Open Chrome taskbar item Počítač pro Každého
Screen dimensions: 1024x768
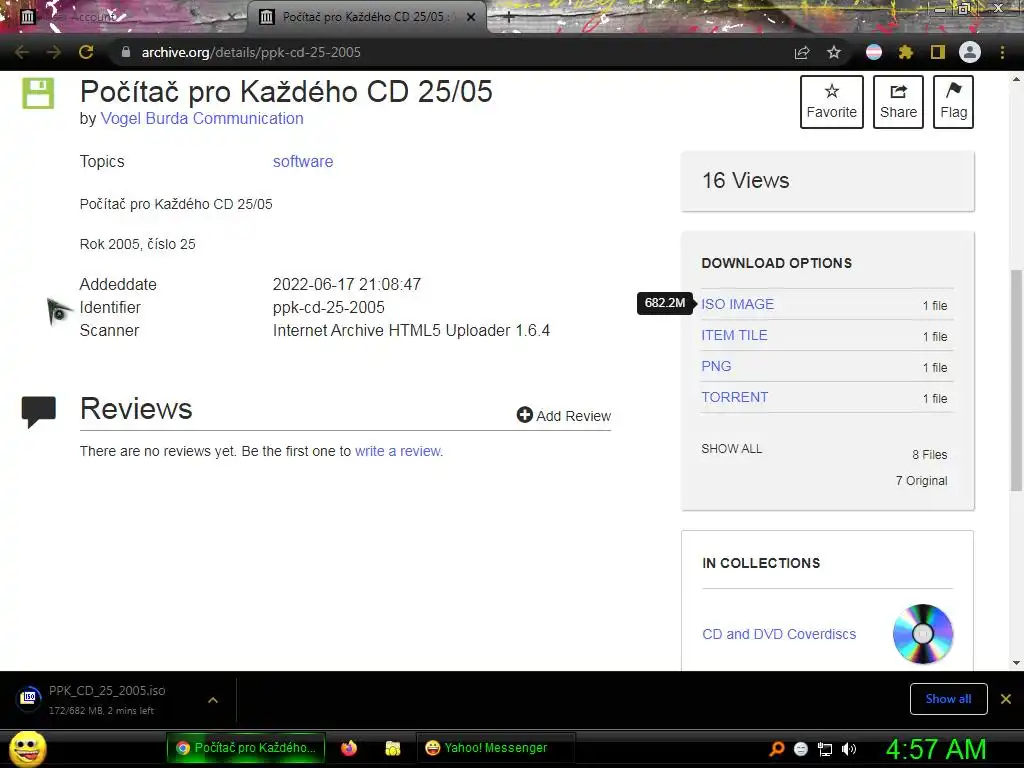(x=246, y=748)
